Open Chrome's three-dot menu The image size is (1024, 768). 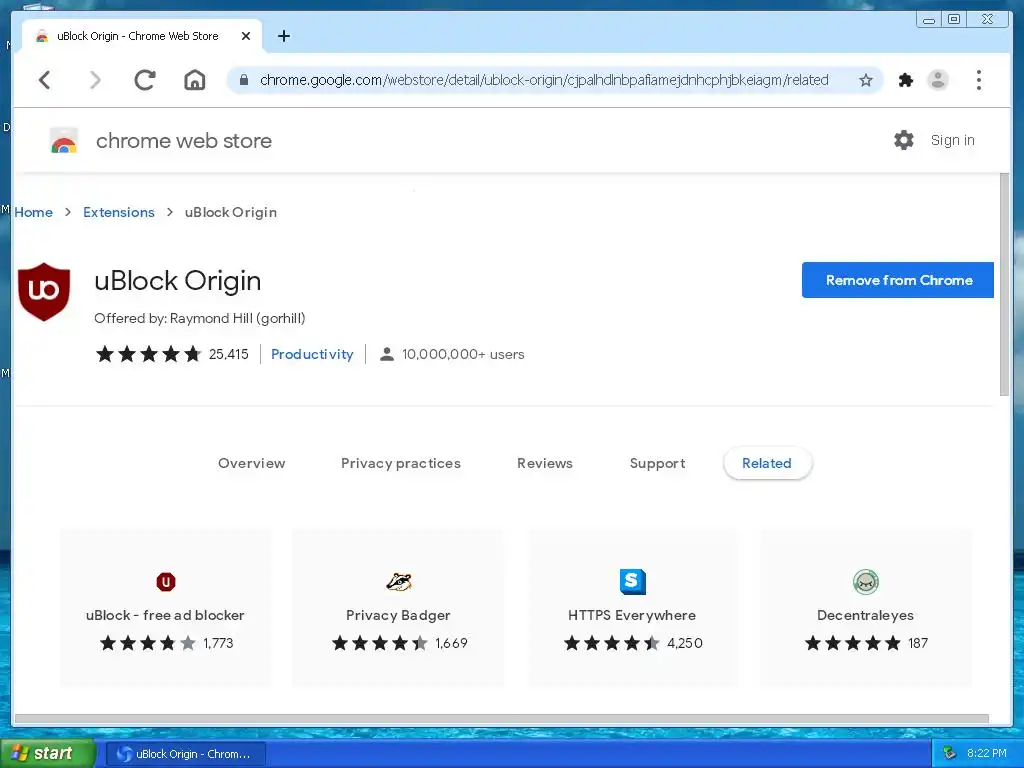(978, 80)
